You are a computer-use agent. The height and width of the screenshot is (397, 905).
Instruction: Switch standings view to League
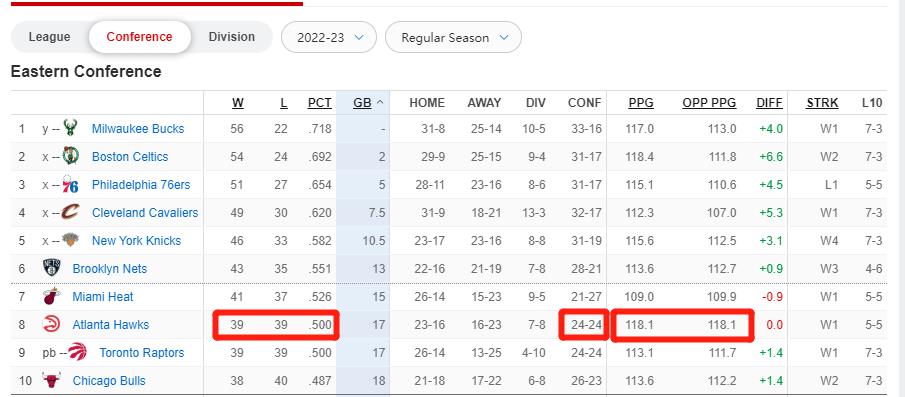coord(50,37)
